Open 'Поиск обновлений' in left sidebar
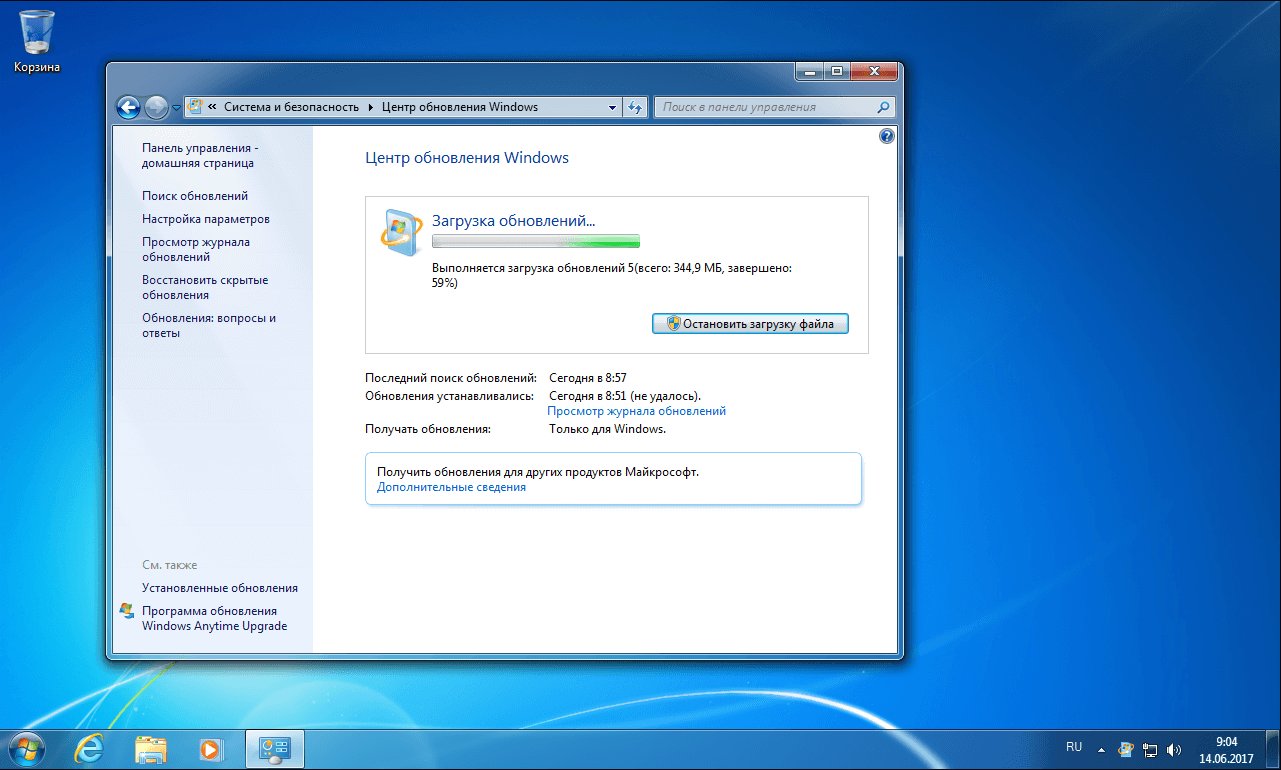The image size is (1281, 770). tap(195, 196)
